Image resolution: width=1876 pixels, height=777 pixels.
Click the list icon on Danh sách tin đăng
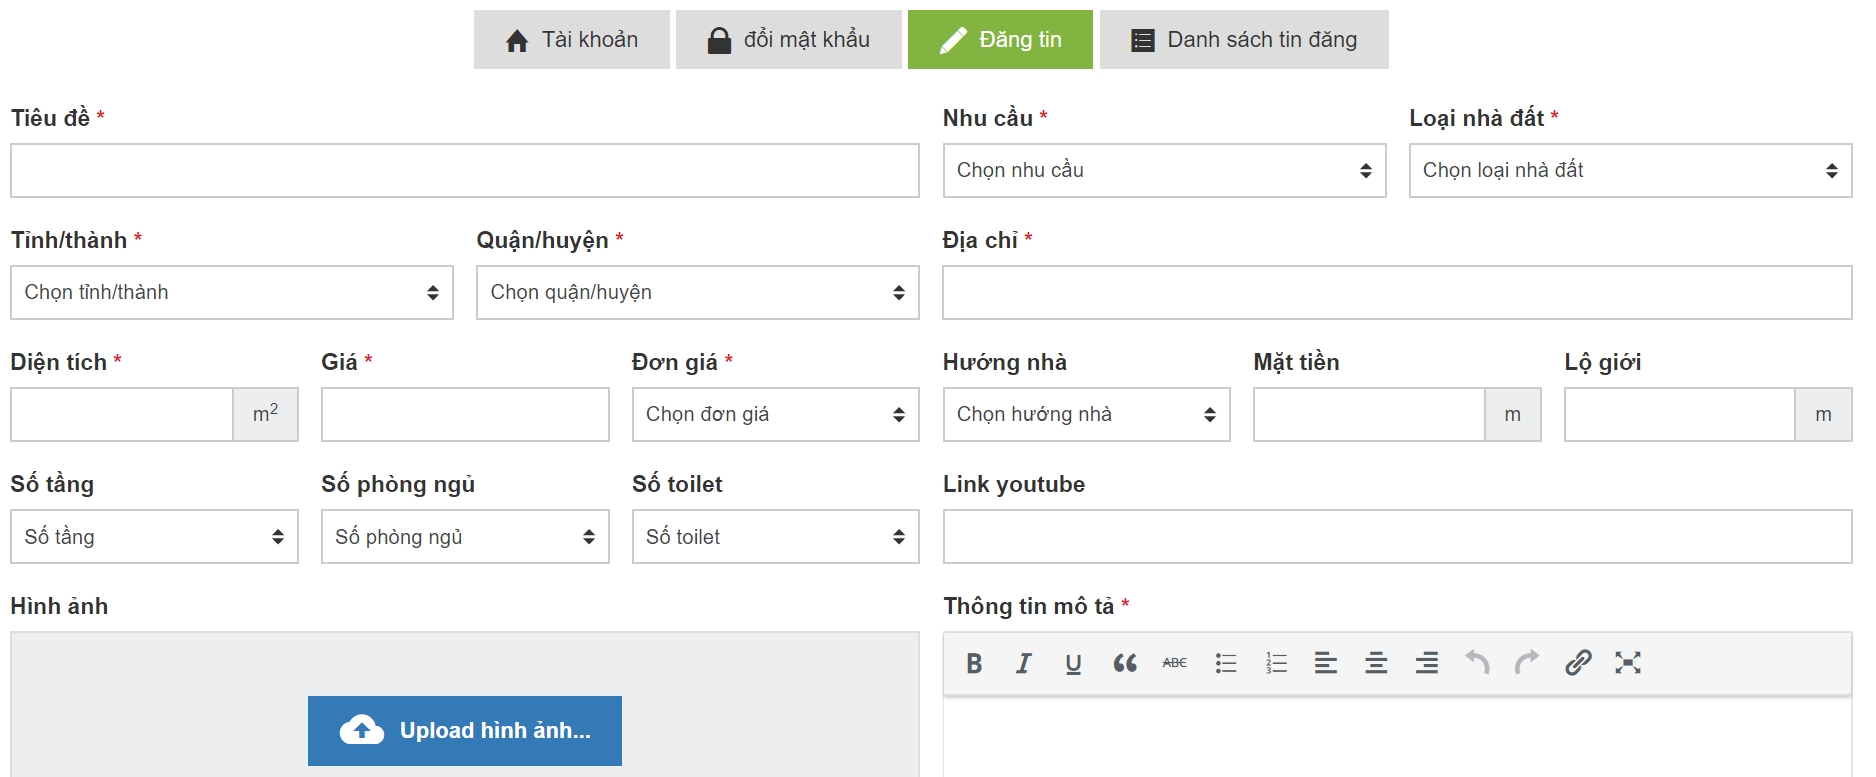1143,41
